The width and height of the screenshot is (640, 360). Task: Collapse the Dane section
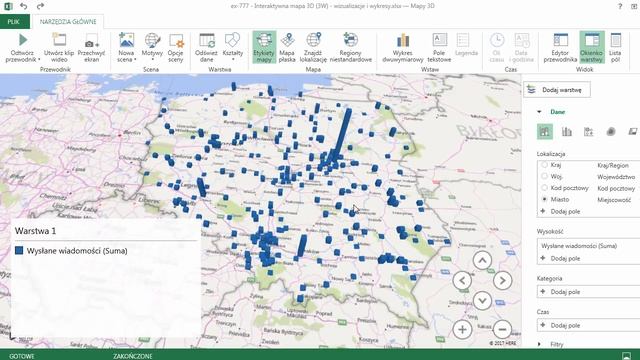point(539,112)
